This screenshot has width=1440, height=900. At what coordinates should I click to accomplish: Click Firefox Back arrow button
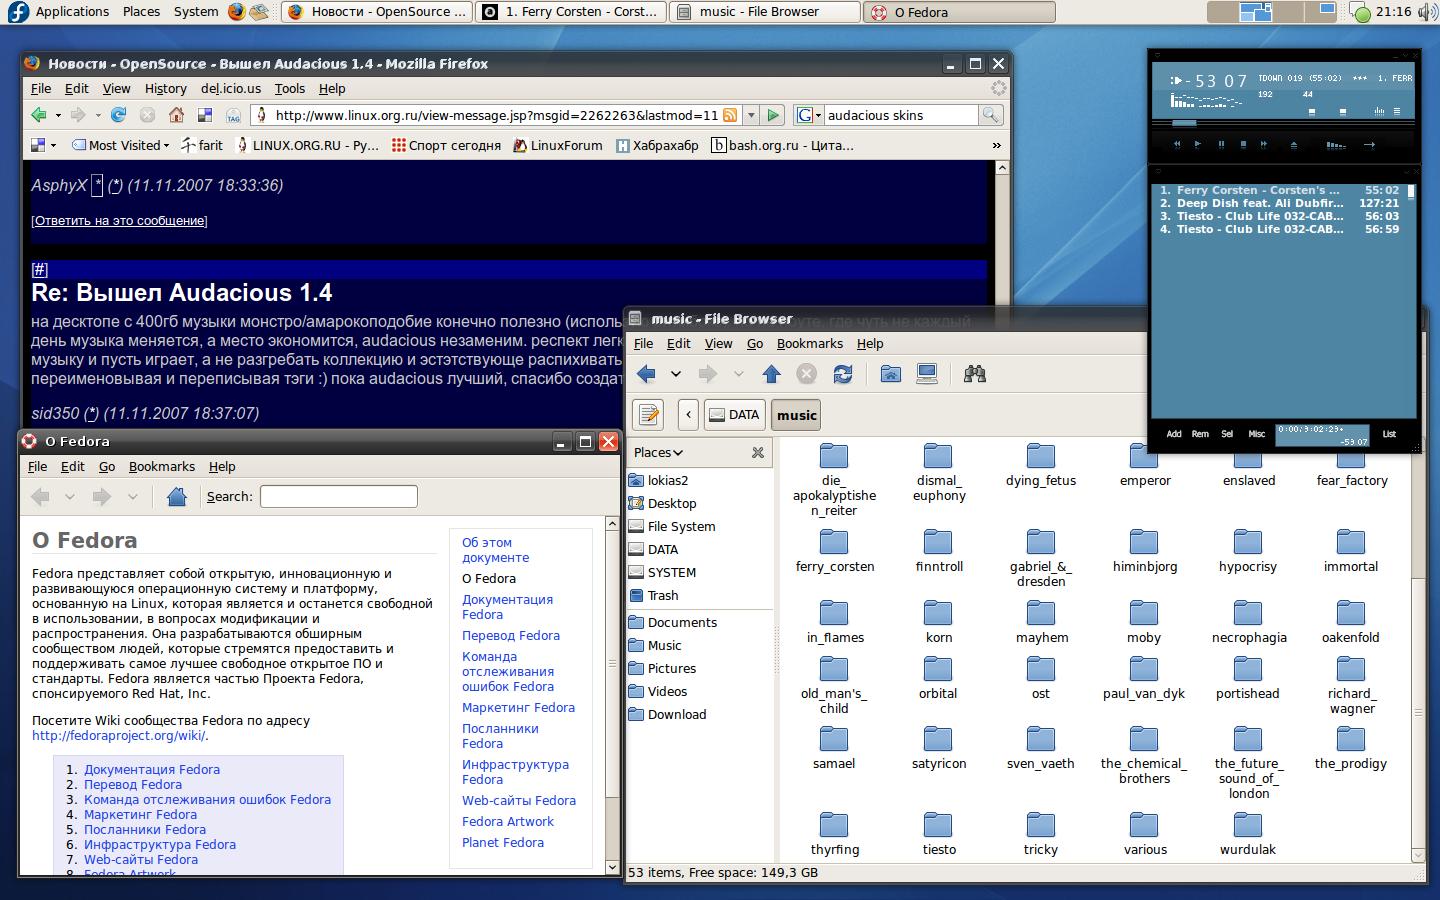coord(39,115)
